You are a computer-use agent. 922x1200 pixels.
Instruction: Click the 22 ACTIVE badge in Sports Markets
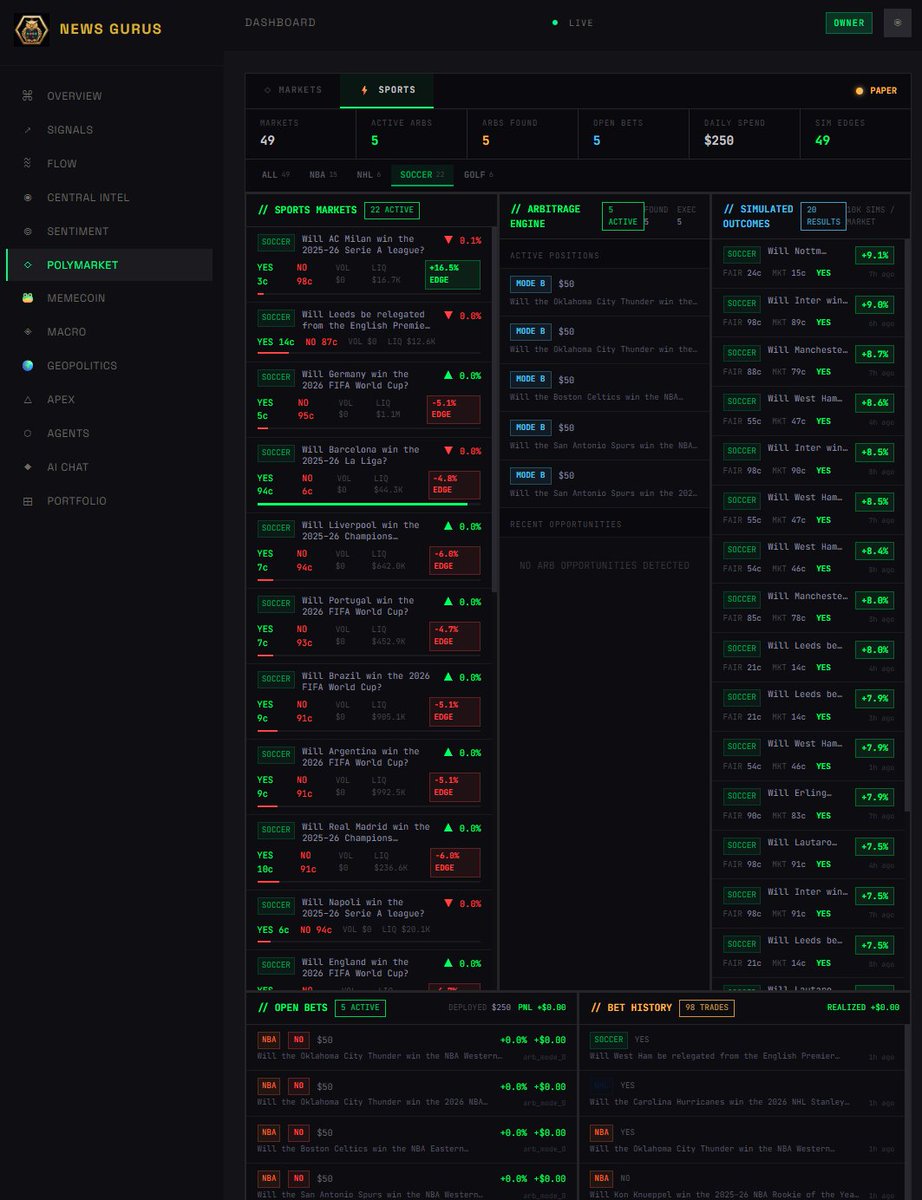392,210
